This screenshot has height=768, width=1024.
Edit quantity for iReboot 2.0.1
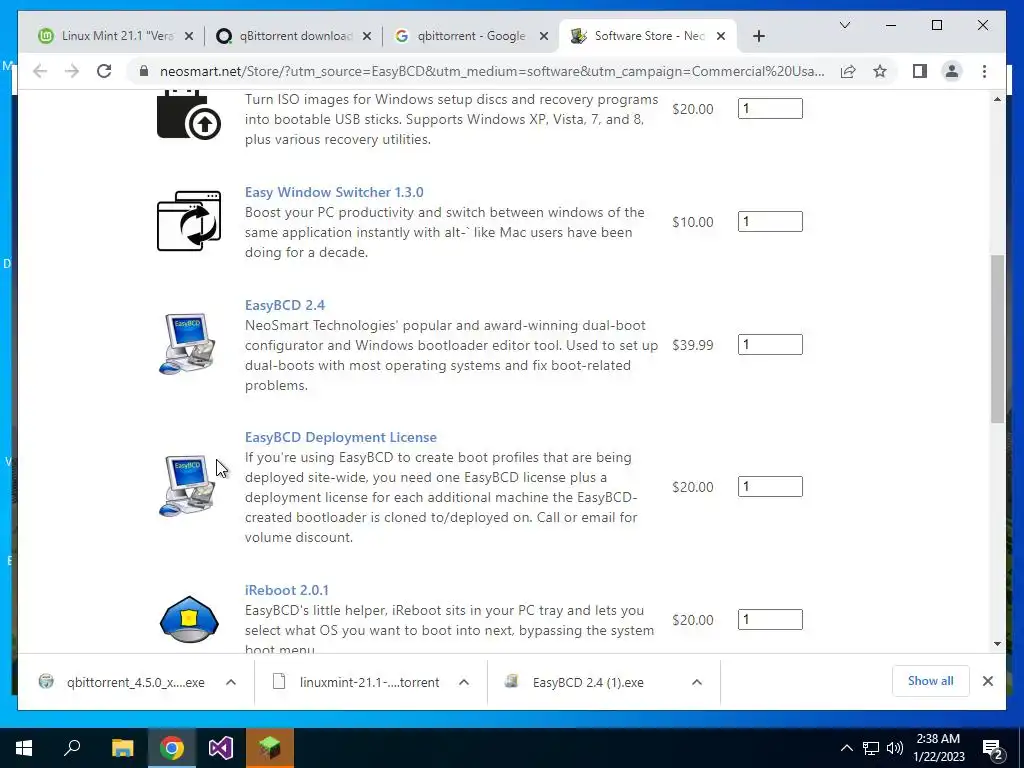click(770, 619)
